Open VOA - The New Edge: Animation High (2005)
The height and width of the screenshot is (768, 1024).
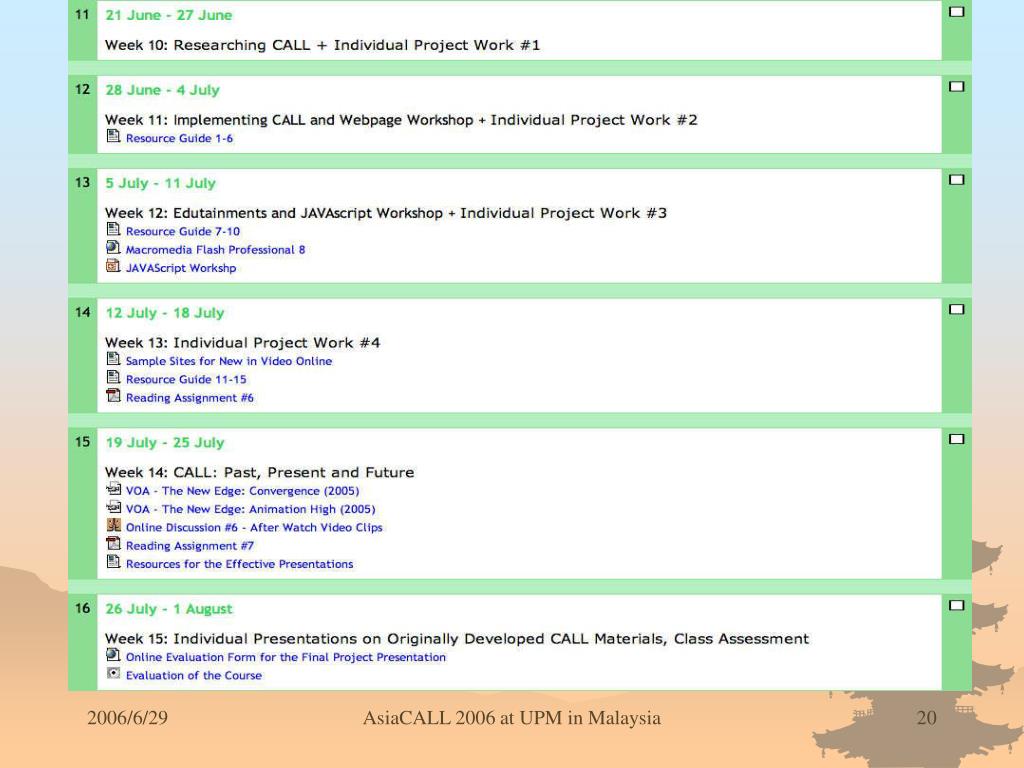coord(251,509)
